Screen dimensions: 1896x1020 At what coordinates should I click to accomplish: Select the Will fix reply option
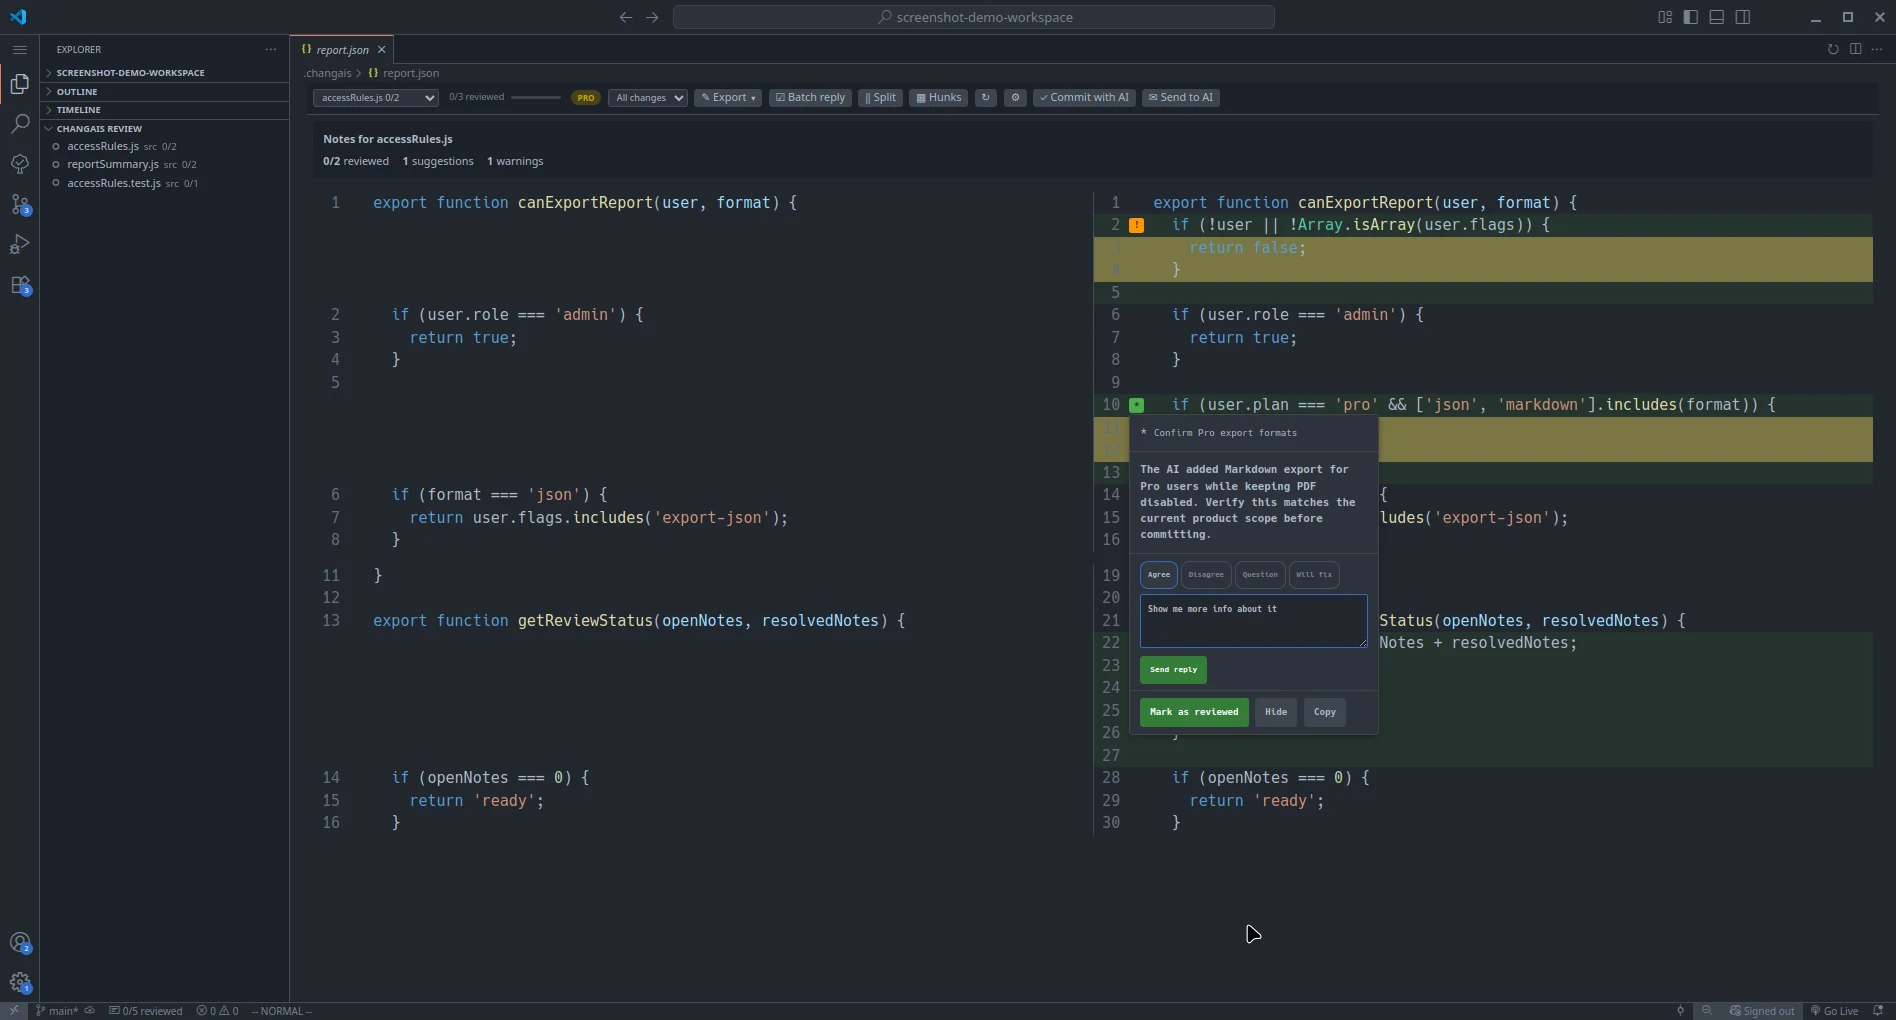[x=1314, y=575]
